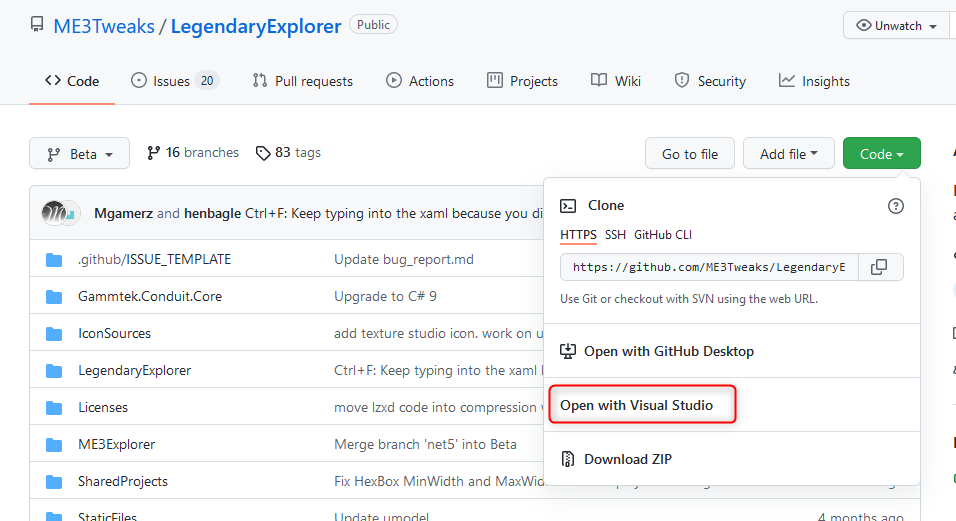The width and height of the screenshot is (956, 521).
Task: Open latest commit message 'Ctrl+F: Keep typing'
Action: pyautogui.click(x=394, y=213)
